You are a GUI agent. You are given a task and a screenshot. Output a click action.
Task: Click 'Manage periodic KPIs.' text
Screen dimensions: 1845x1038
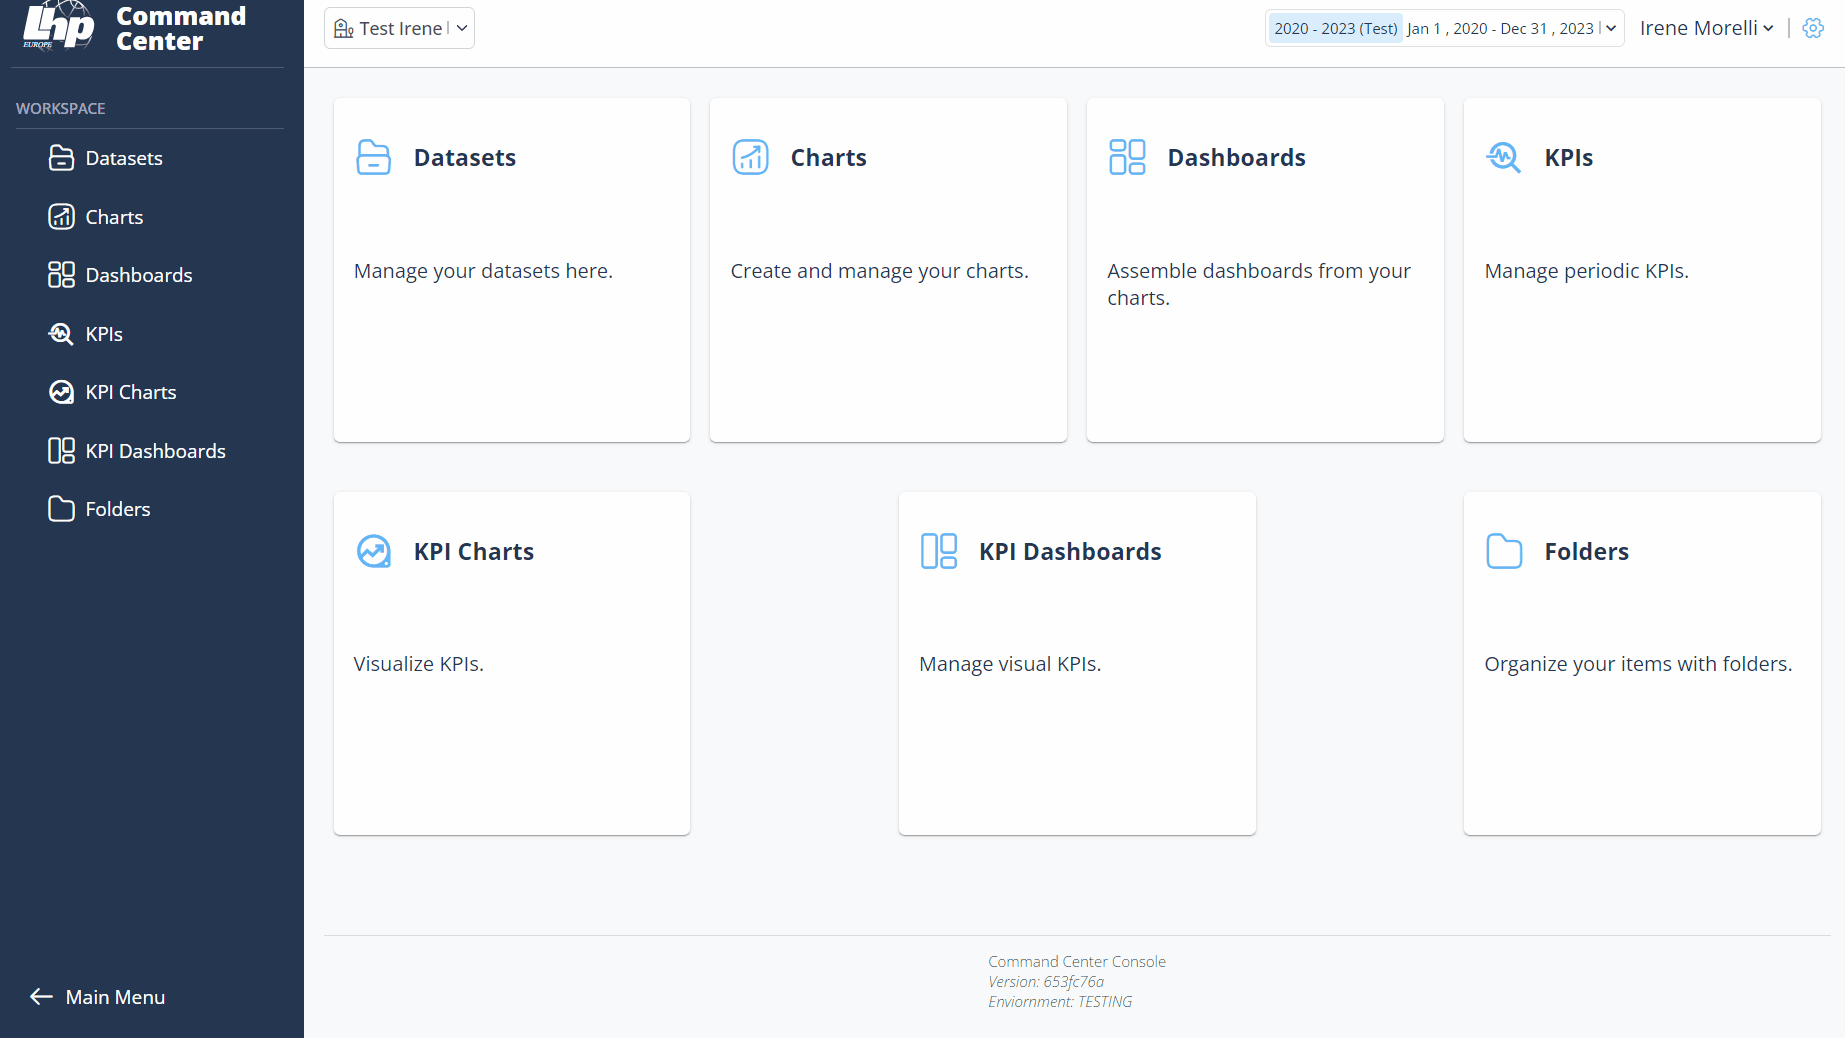click(1587, 271)
